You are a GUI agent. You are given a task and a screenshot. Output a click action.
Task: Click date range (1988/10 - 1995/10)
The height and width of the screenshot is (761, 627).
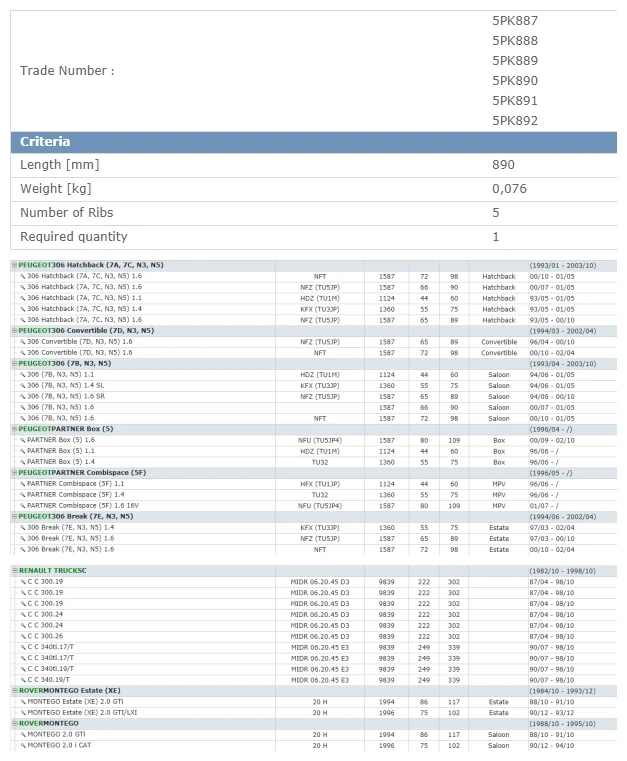pyautogui.click(x=562, y=724)
